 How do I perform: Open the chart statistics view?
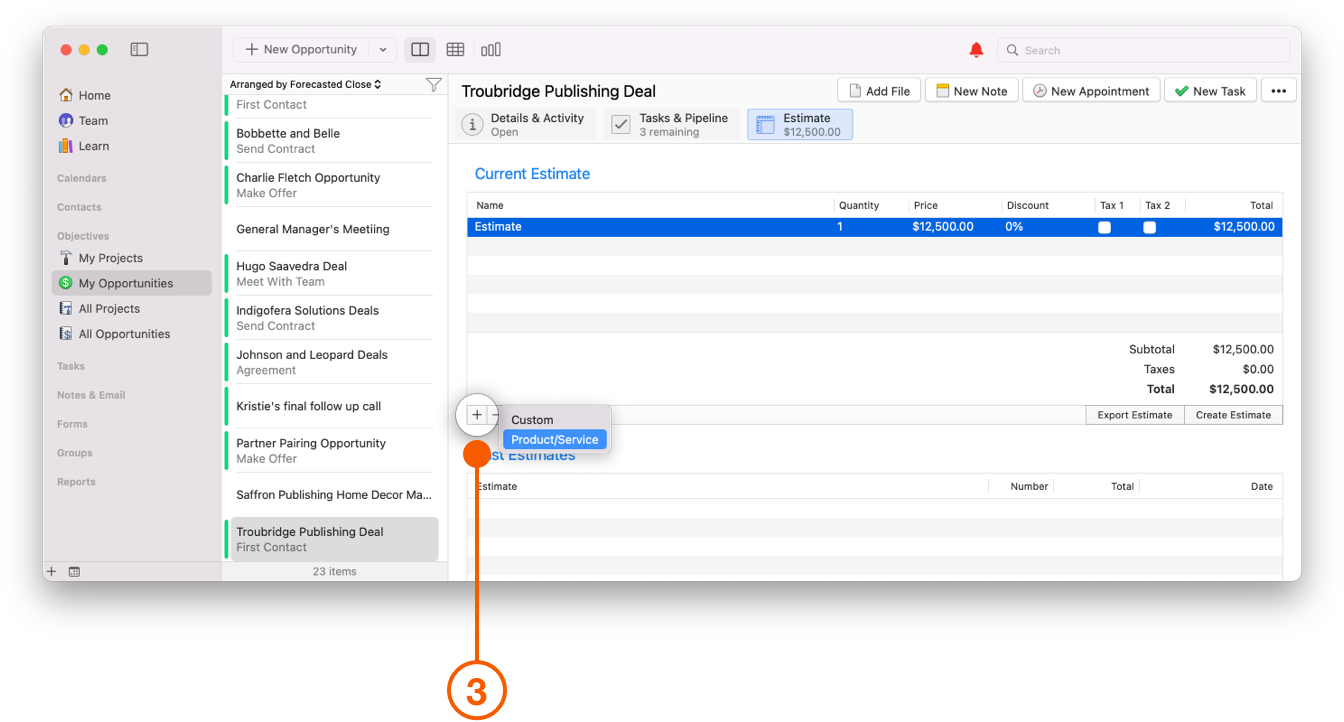pos(491,49)
